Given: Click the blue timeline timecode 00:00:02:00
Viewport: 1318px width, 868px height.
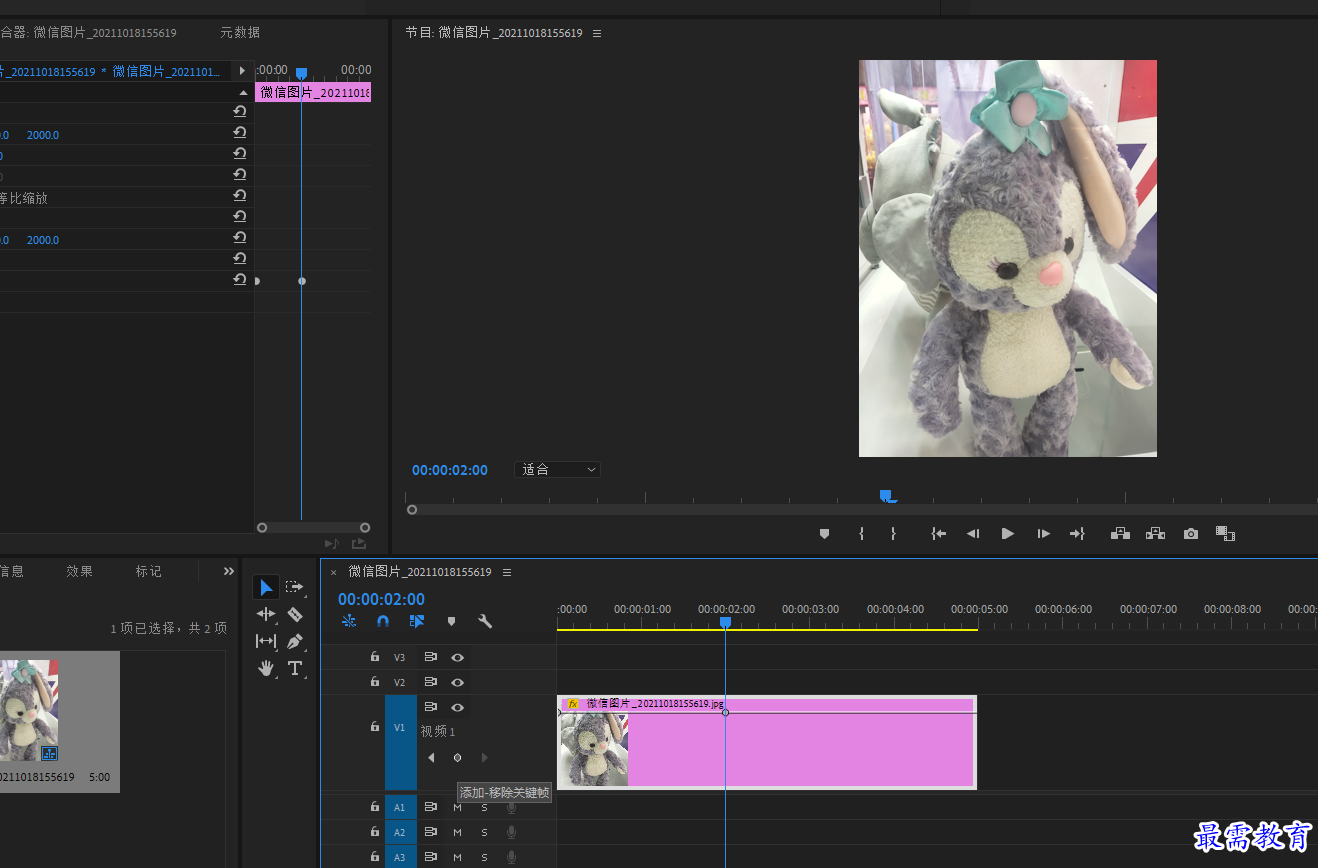Looking at the screenshot, I should click(x=381, y=599).
